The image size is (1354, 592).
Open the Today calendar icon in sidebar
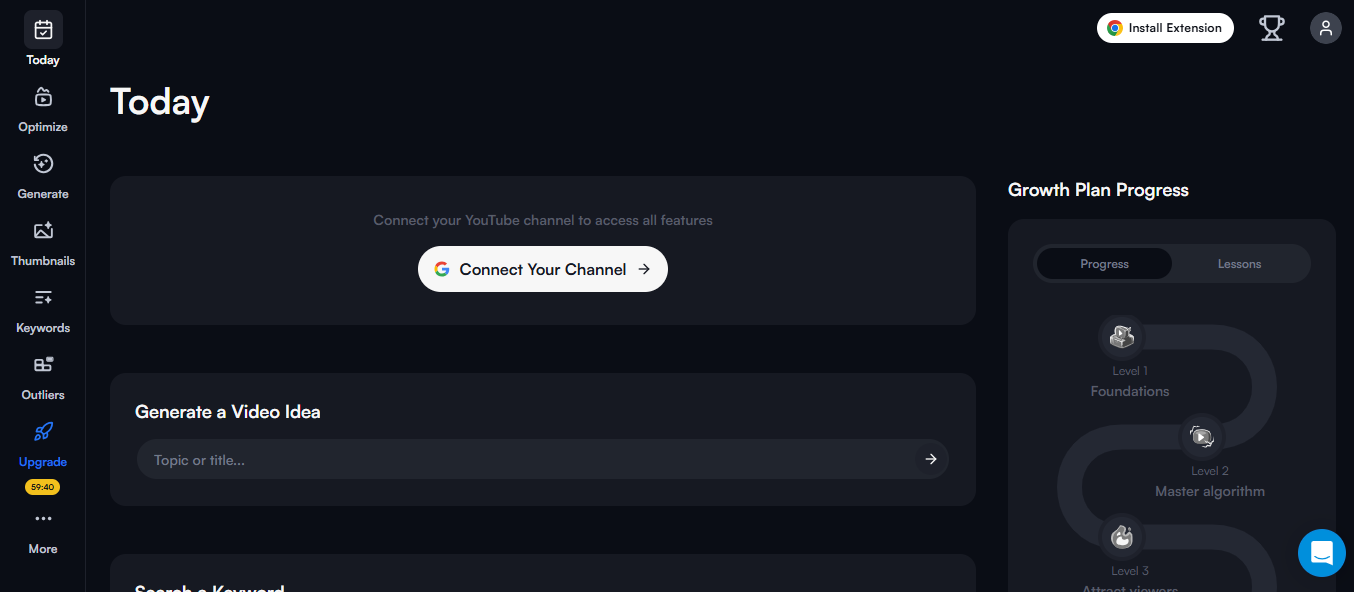click(43, 30)
